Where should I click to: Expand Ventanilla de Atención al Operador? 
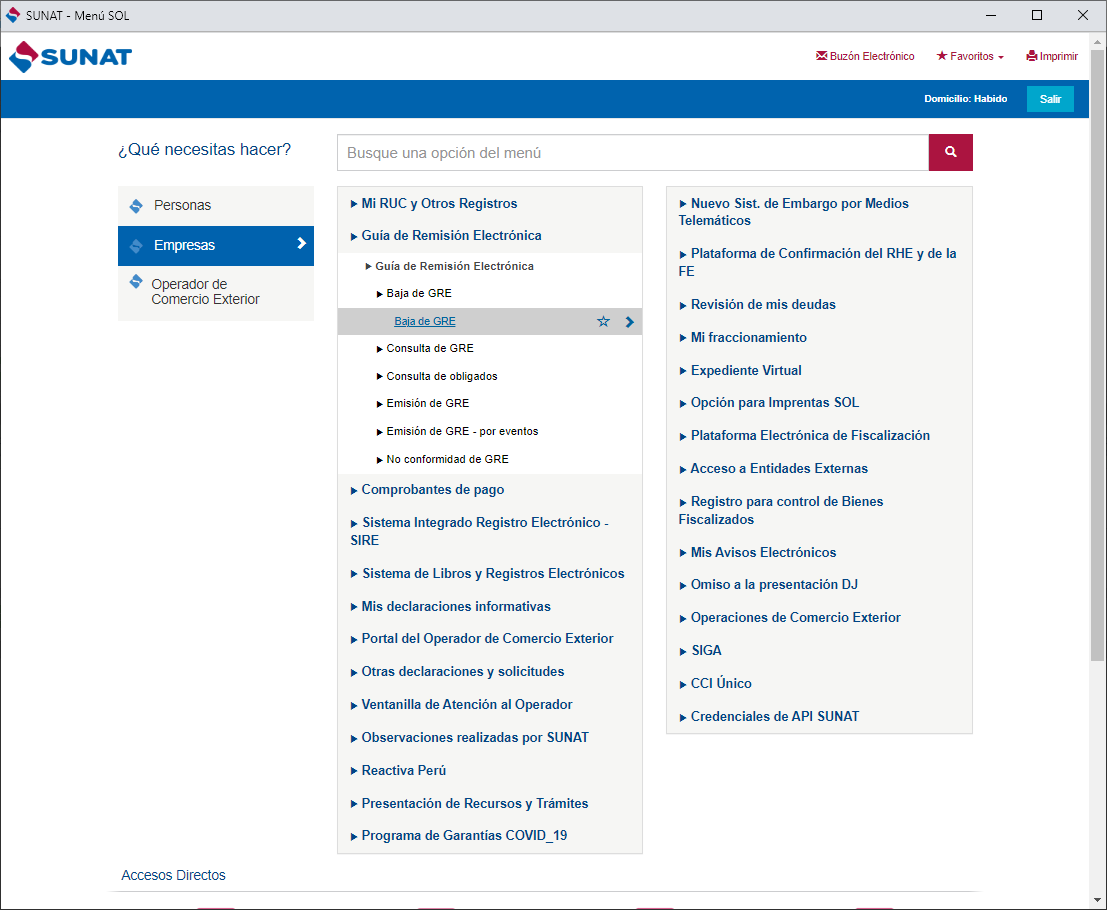(x=462, y=705)
